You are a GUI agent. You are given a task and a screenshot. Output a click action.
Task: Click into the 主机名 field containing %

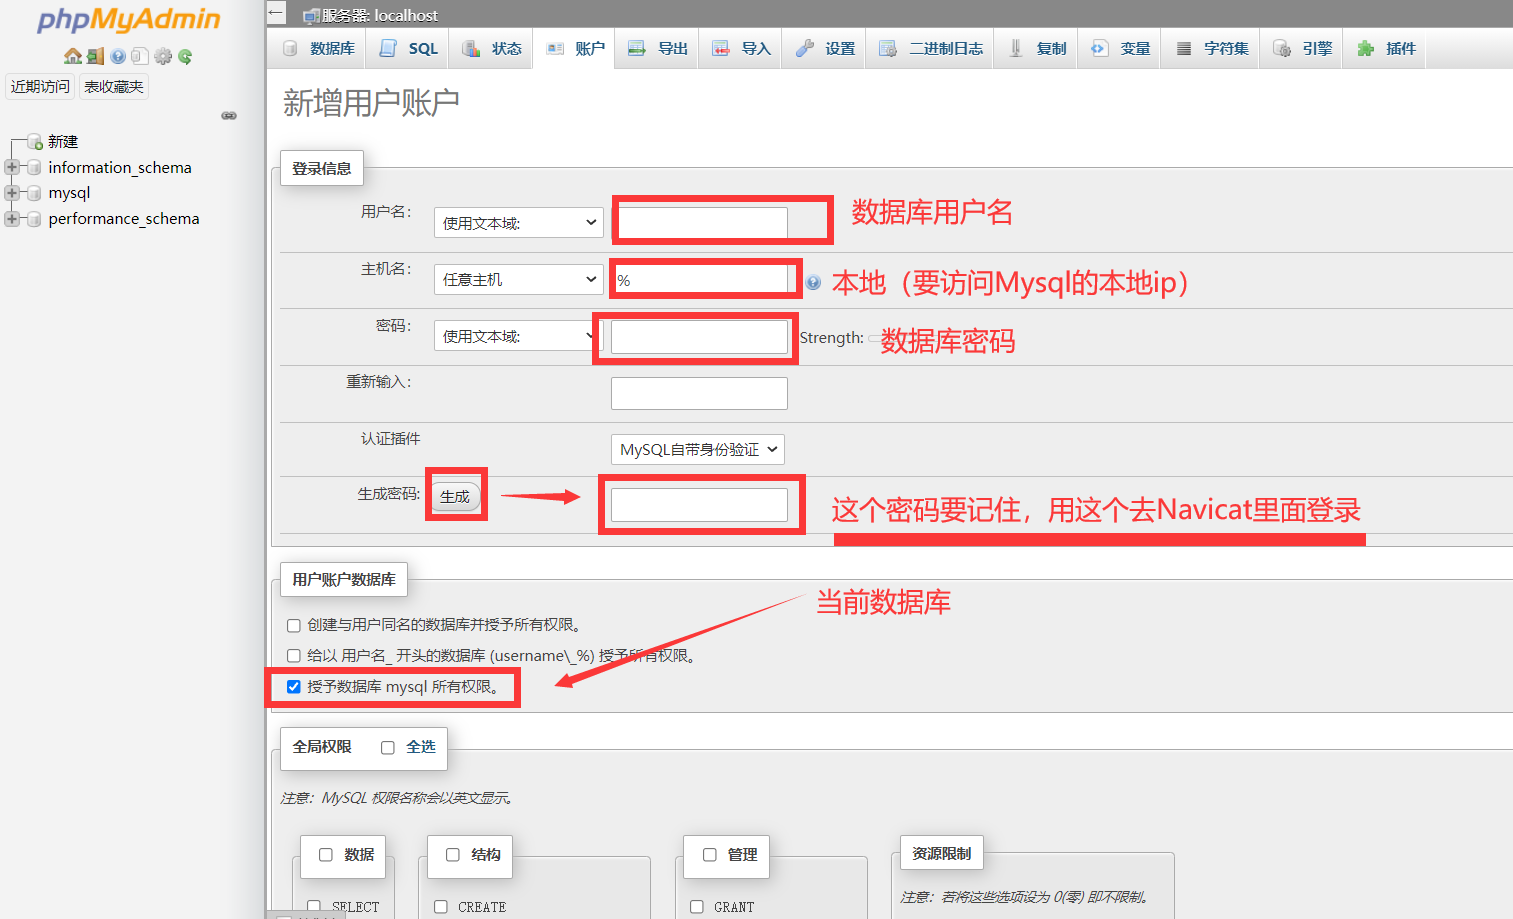click(x=702, y=280)
